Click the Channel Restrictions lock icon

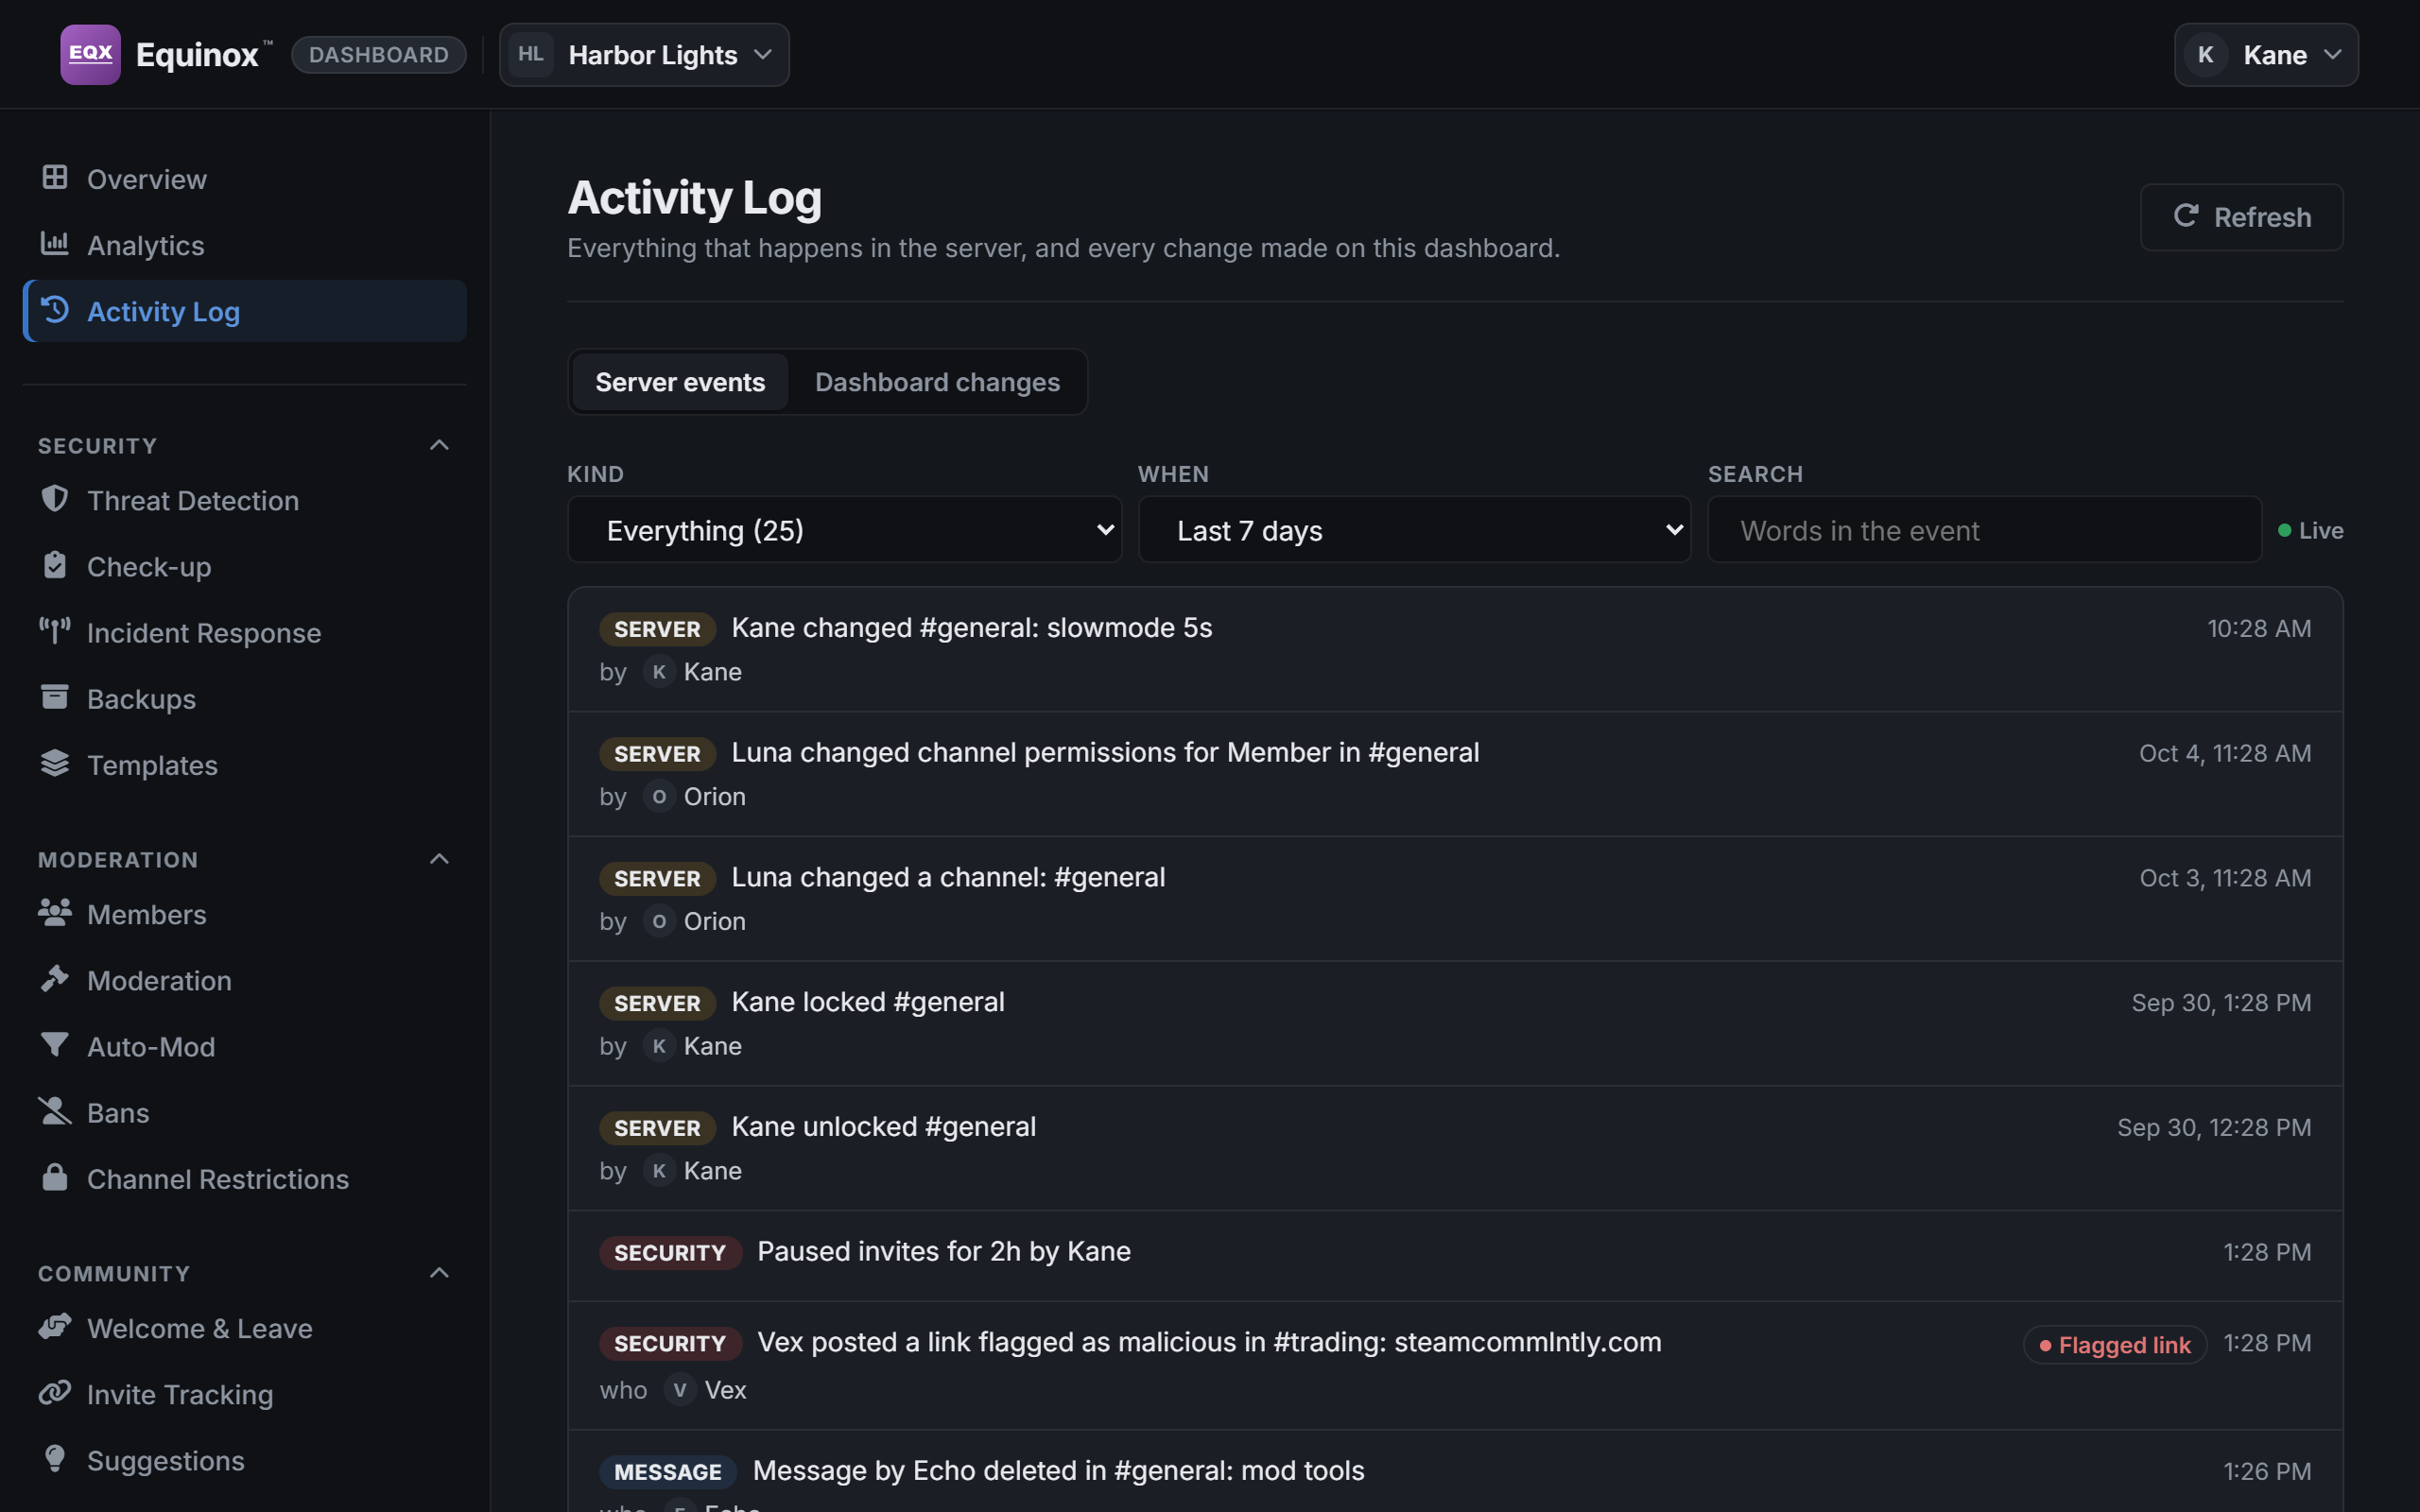click(x=55, y=1177)
